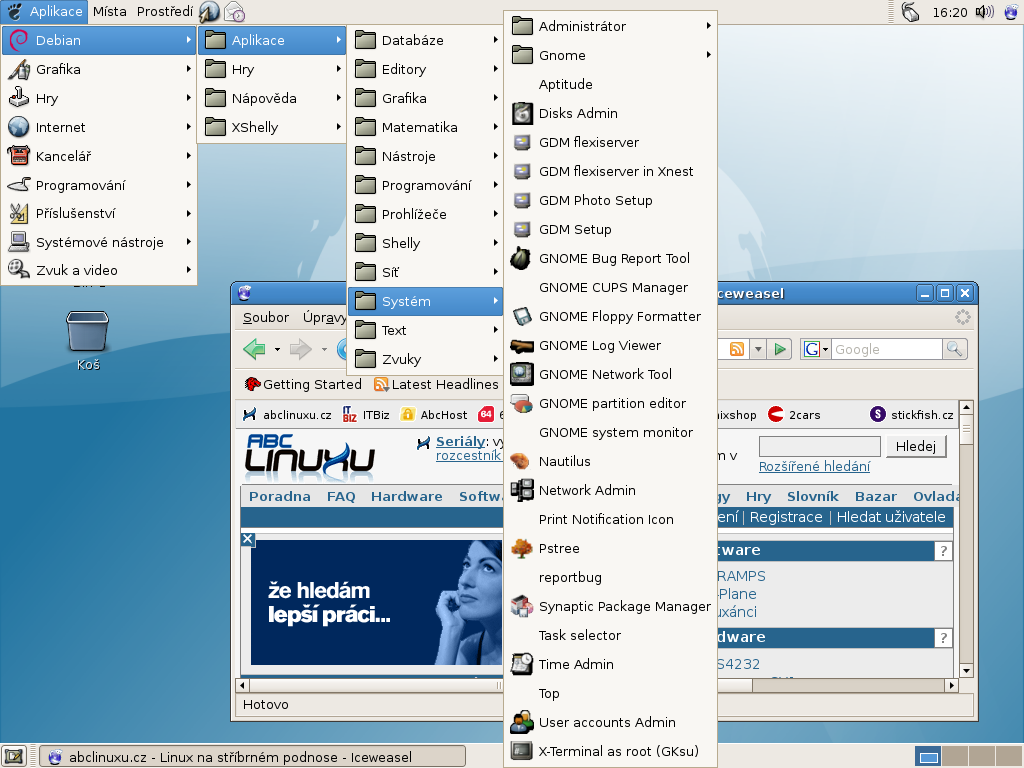Launch GNOME partition editor
This screenshot has height=768, width=1024.
610,404
